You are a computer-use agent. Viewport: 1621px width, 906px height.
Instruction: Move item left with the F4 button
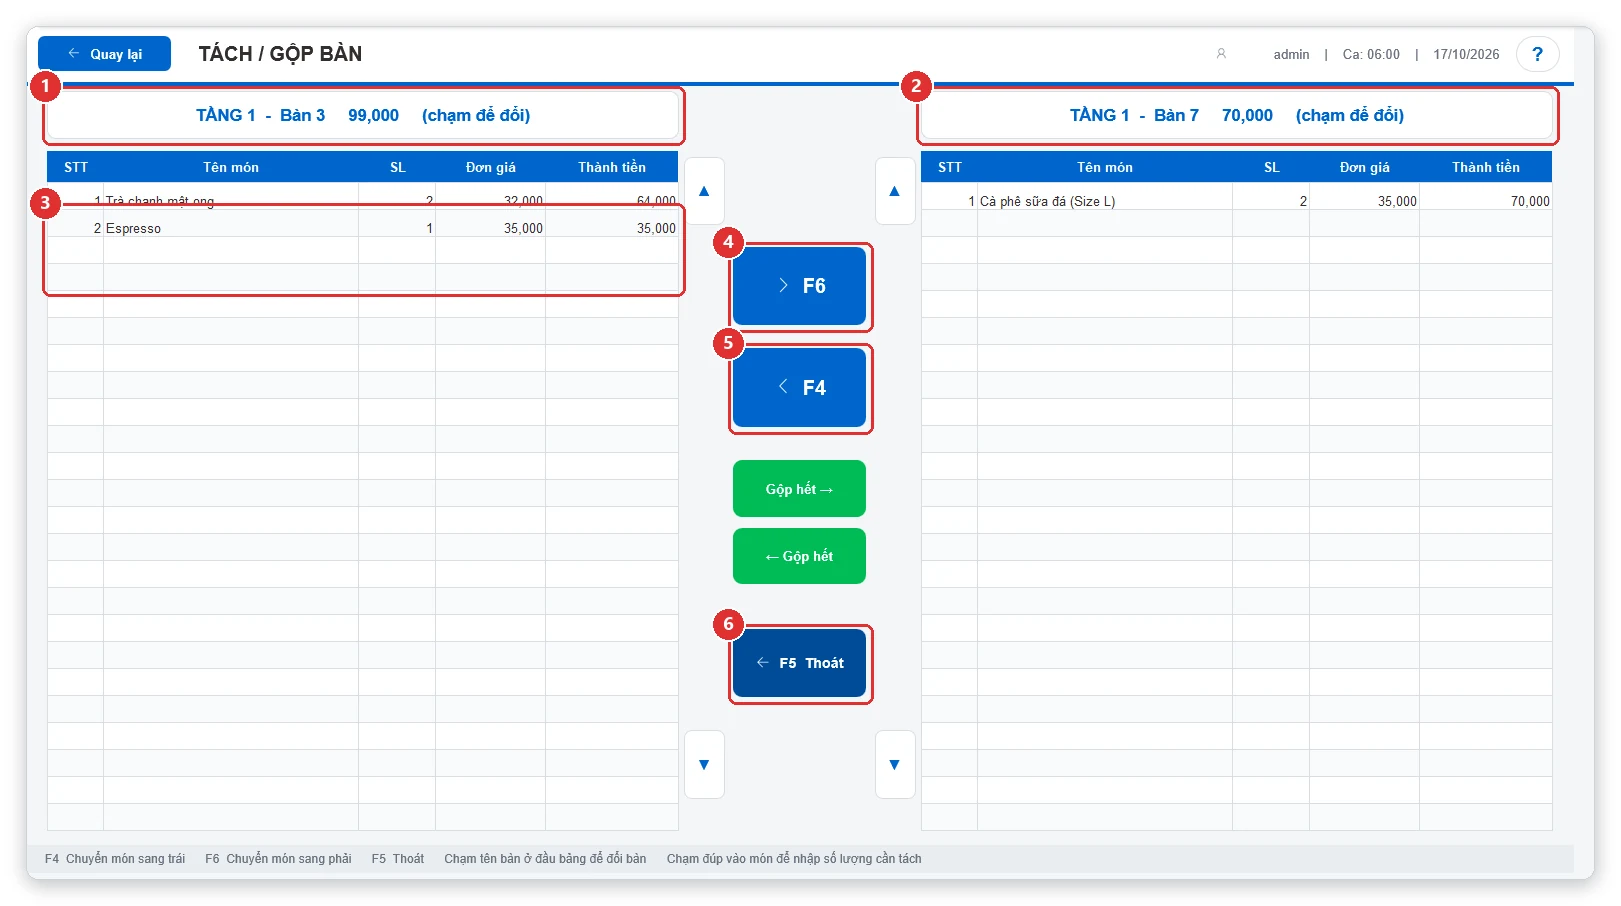(x=799, y=388)
